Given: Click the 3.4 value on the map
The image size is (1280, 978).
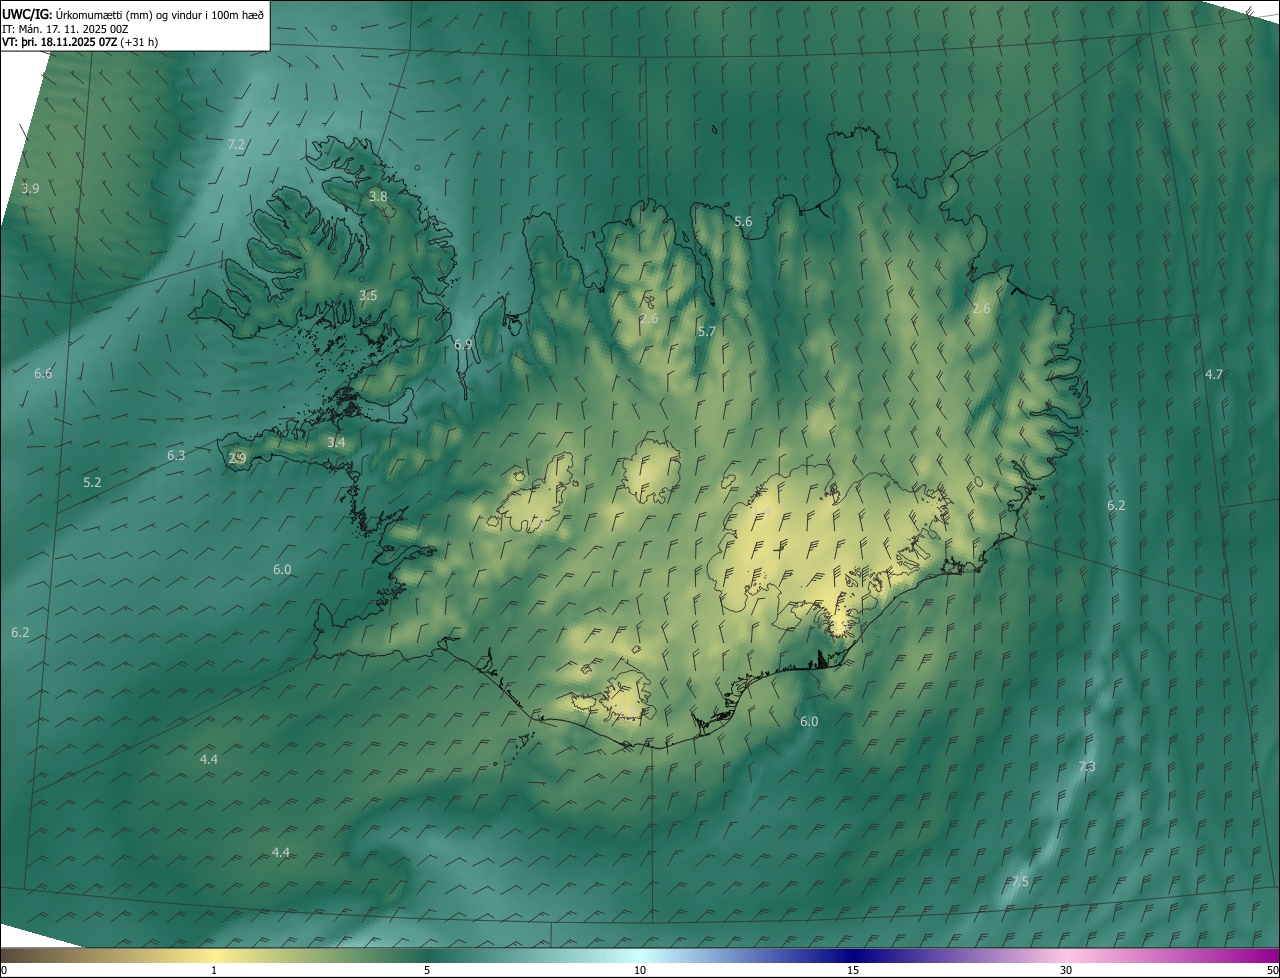Looking at the screenshot, I should pyautogui.click(x=336, y=442).
